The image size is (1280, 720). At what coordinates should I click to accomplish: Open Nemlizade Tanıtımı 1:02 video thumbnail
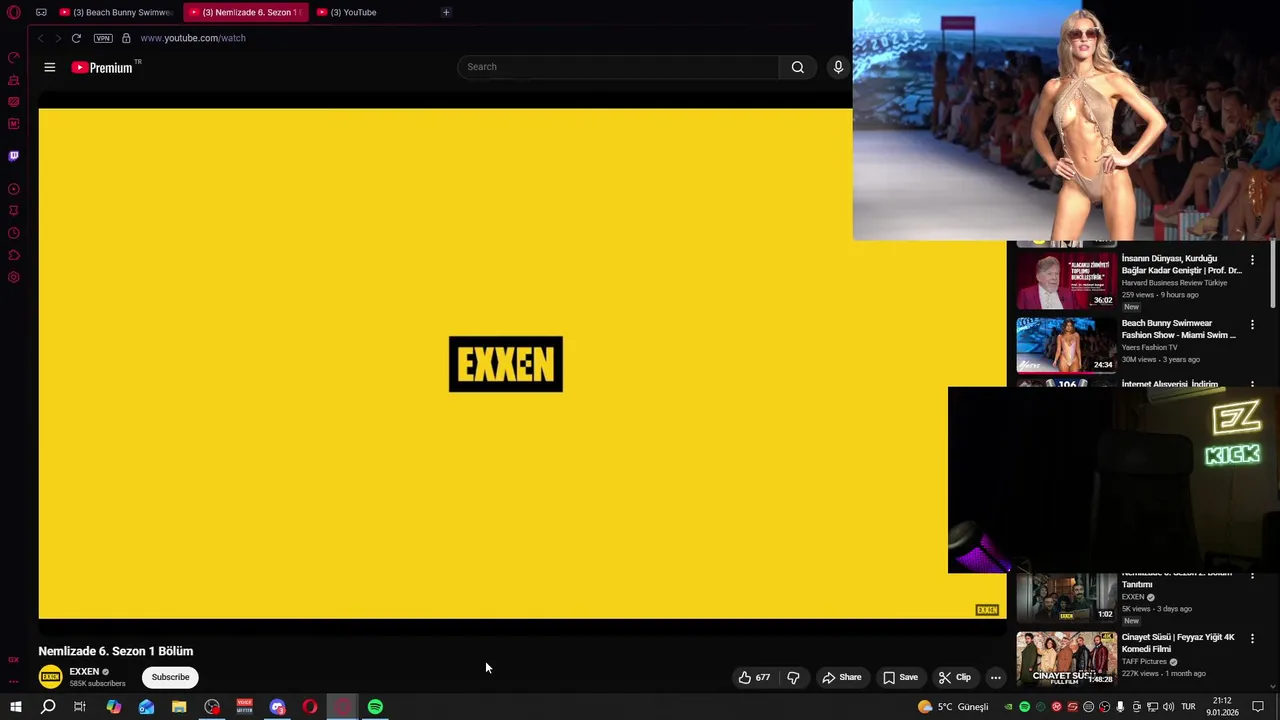coord(1066,597)
